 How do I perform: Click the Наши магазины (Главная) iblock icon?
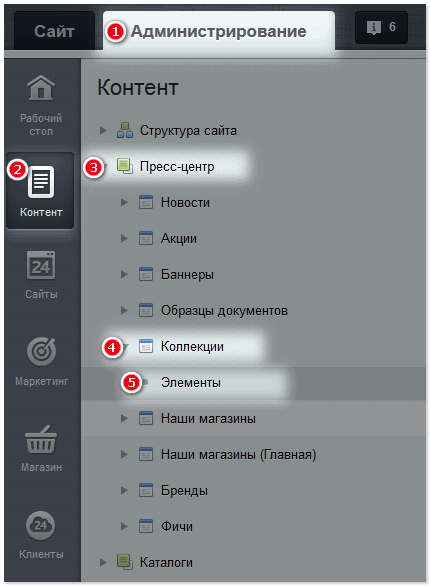146,454
